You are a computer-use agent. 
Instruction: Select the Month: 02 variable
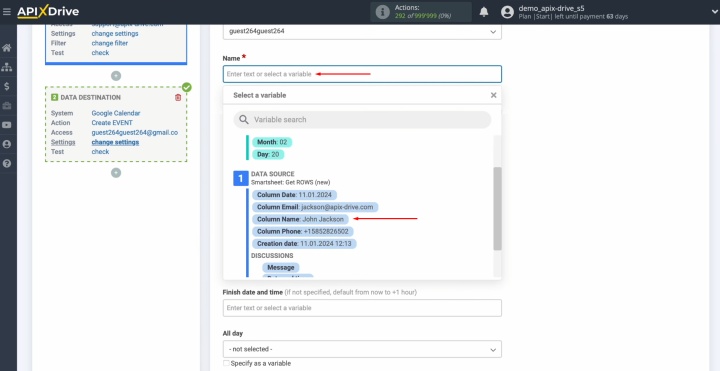272,142
